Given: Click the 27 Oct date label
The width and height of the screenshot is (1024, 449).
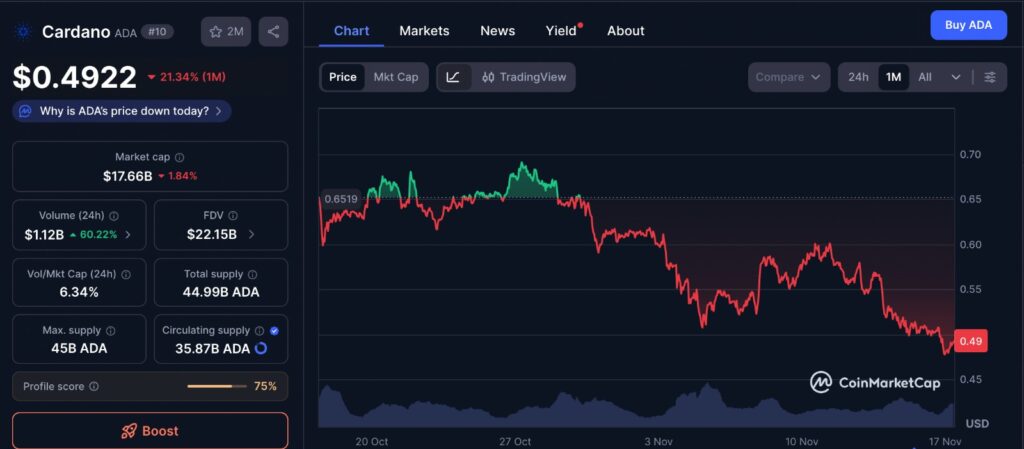Looking at the screenshot, I should [x=514, y=442].
